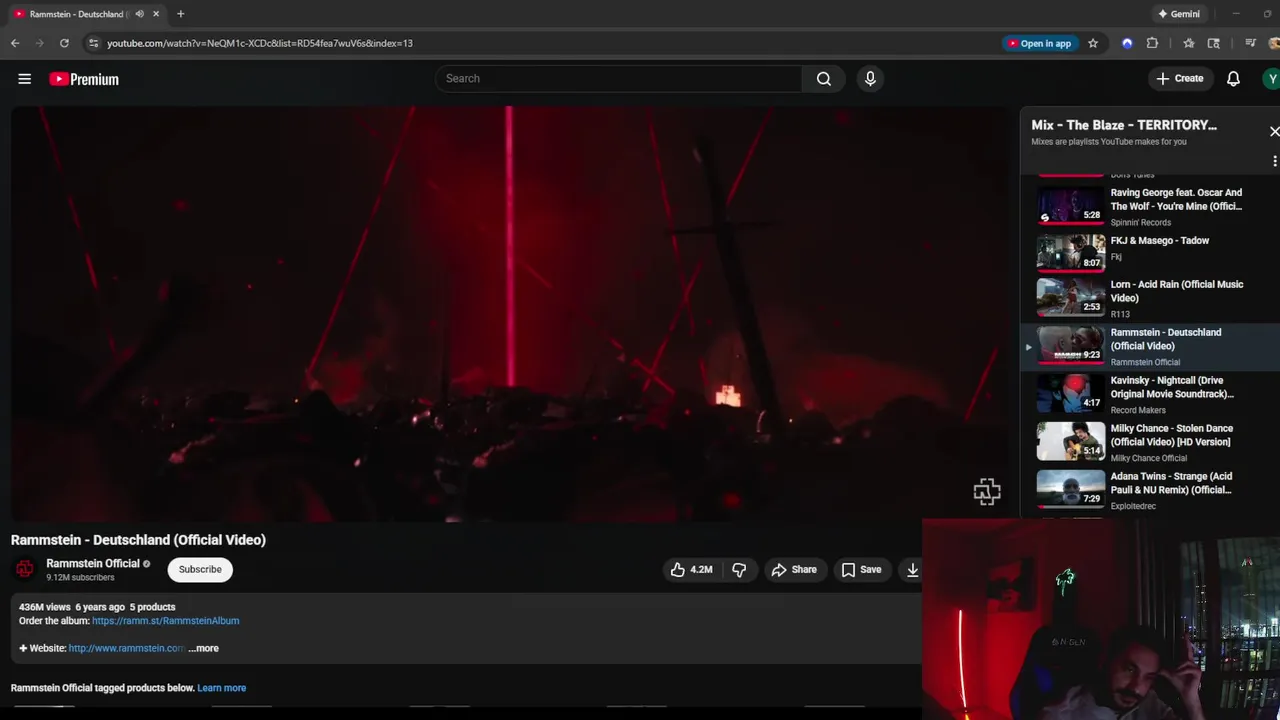
Task: Click Spinnin' Records channel name
Action: coord(1140,222)
